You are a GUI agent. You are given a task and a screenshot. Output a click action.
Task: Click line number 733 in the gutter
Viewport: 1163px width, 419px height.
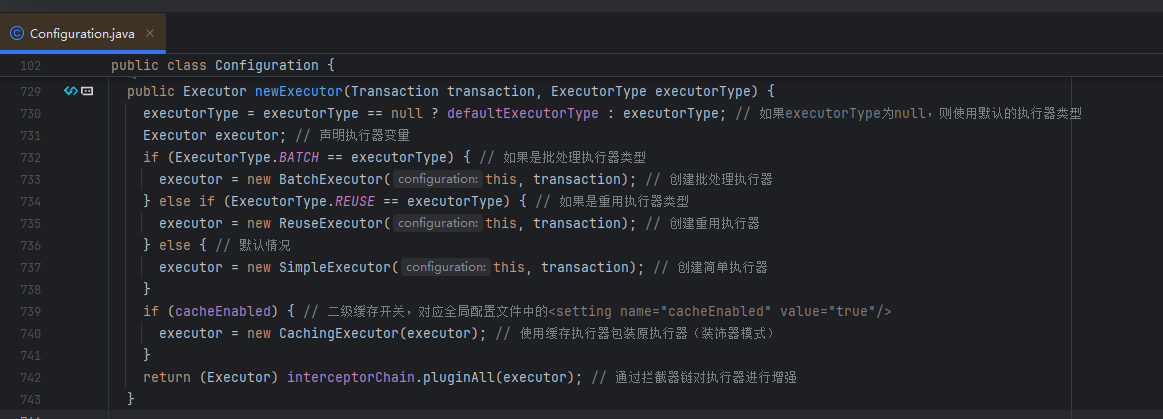tap(30, 179)
